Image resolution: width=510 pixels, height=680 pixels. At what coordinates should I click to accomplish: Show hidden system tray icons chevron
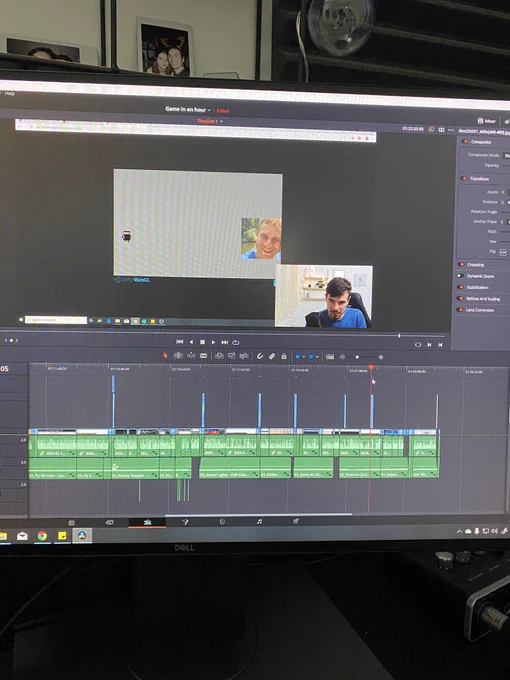point(459,531)
